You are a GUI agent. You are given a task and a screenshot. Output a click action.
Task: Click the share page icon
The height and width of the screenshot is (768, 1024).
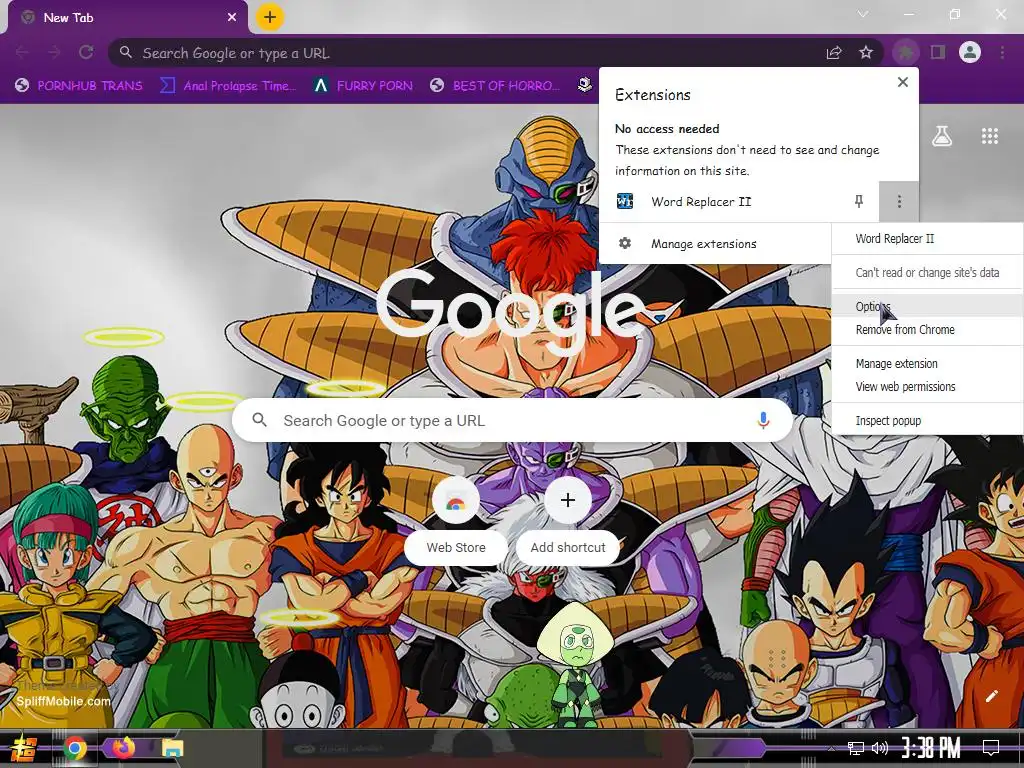point(834,53)
